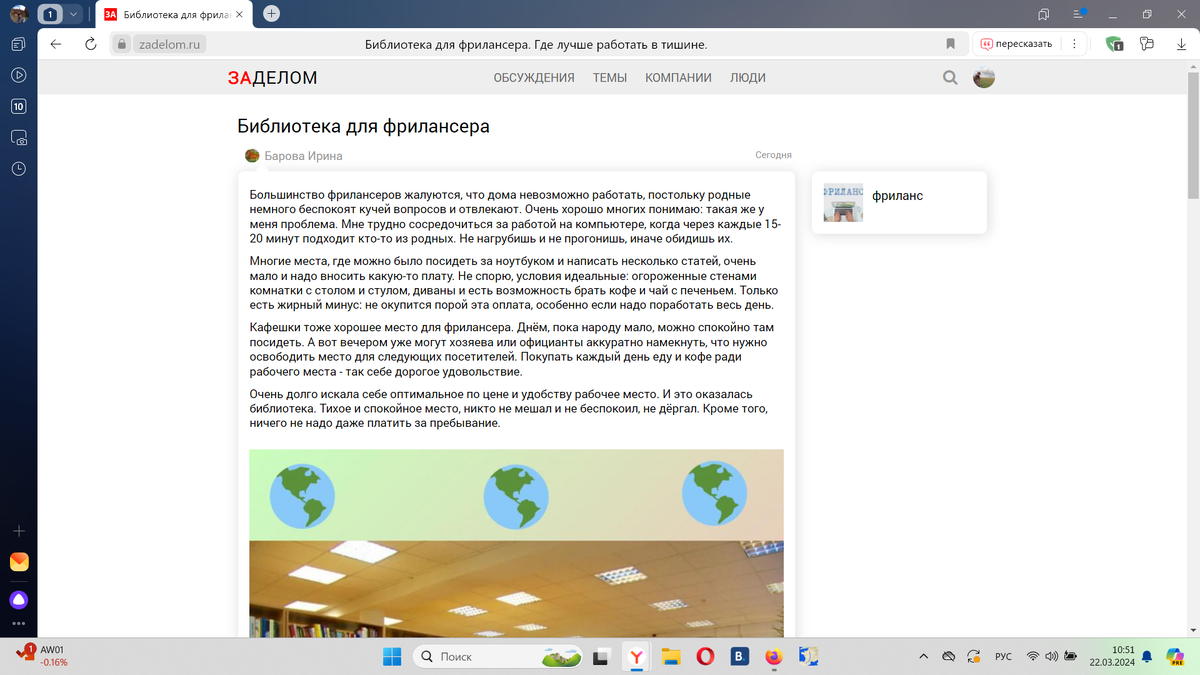Open the notification bell in tray
The height and width of the screenshot is (675, 1200).
(x=1147, y=656)
